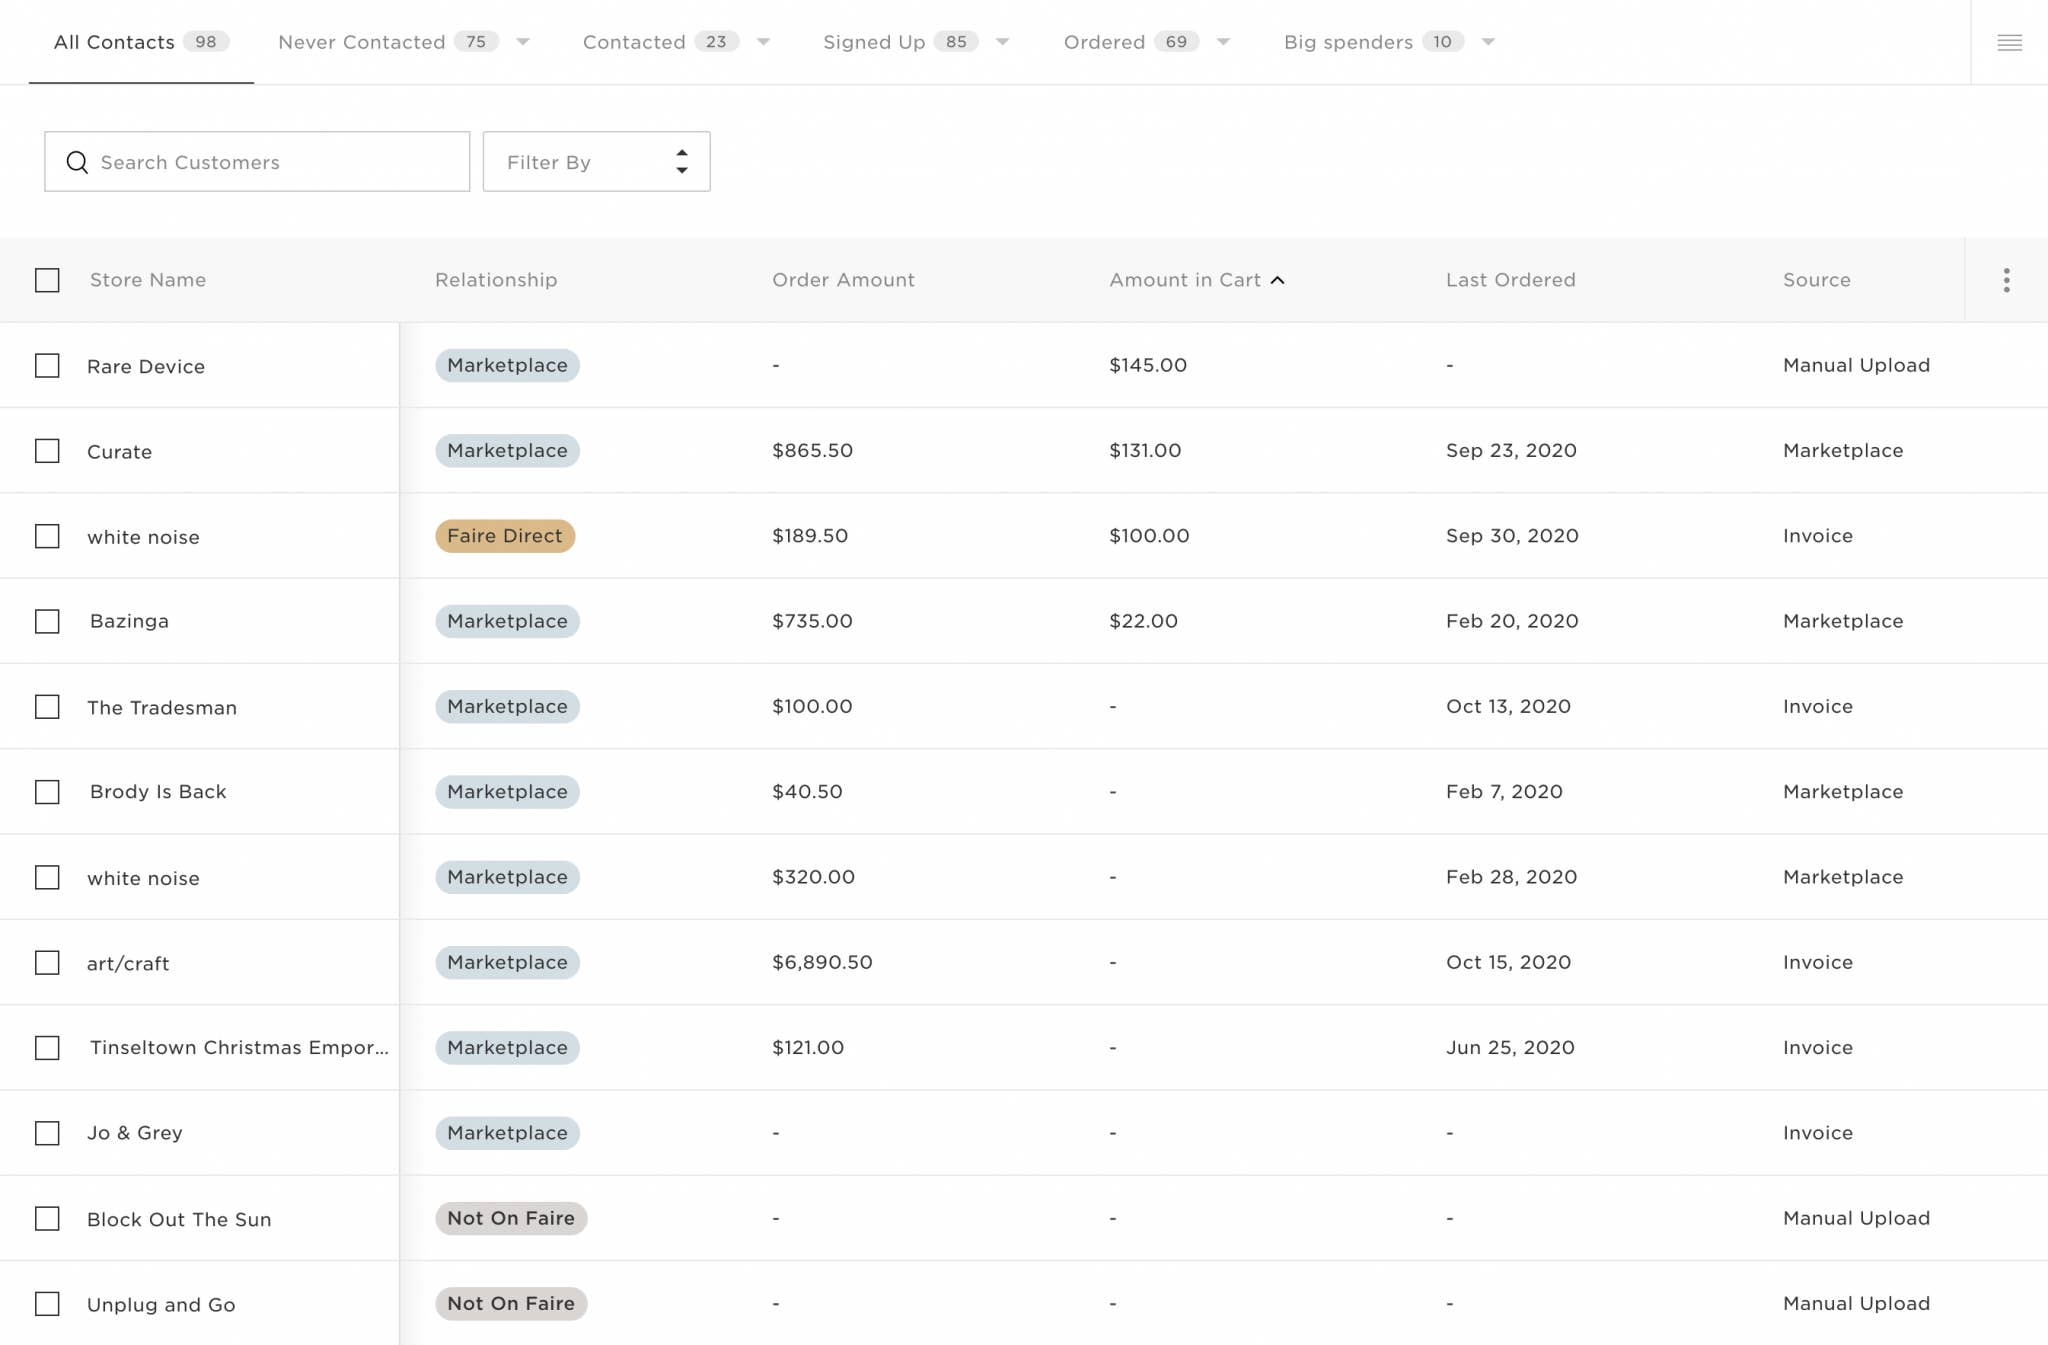Click the vertical three-dot column options icon

click(2006, 280)
